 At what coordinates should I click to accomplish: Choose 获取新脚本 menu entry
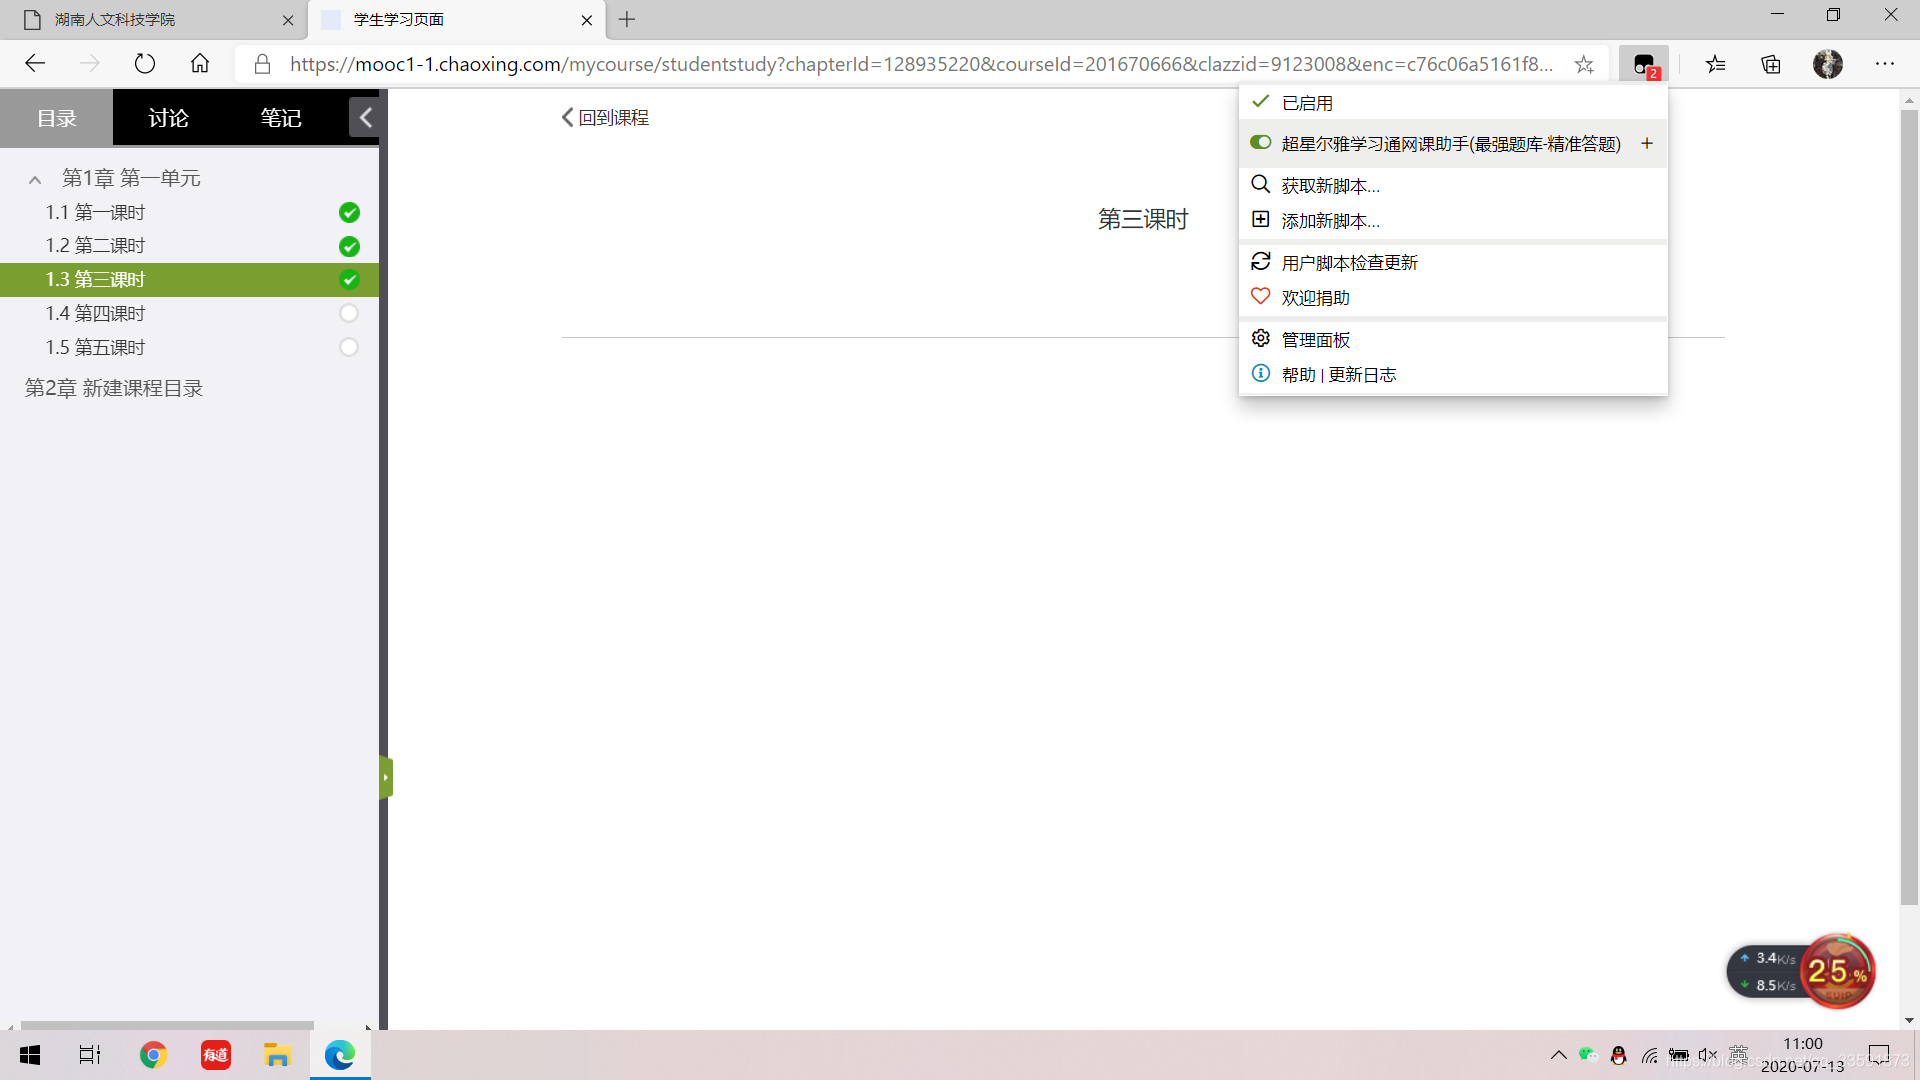(1453, 186)
